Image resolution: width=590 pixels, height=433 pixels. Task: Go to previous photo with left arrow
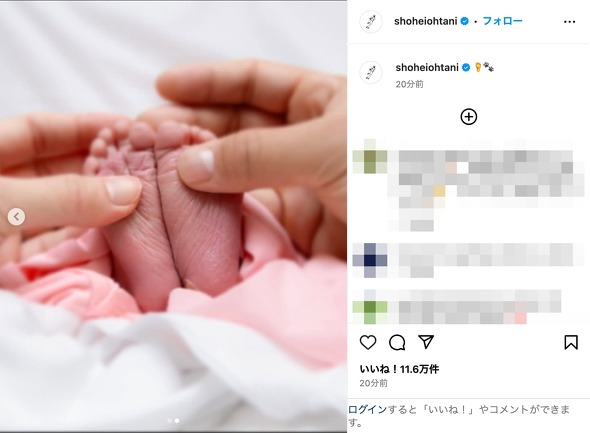pos(16,217)
